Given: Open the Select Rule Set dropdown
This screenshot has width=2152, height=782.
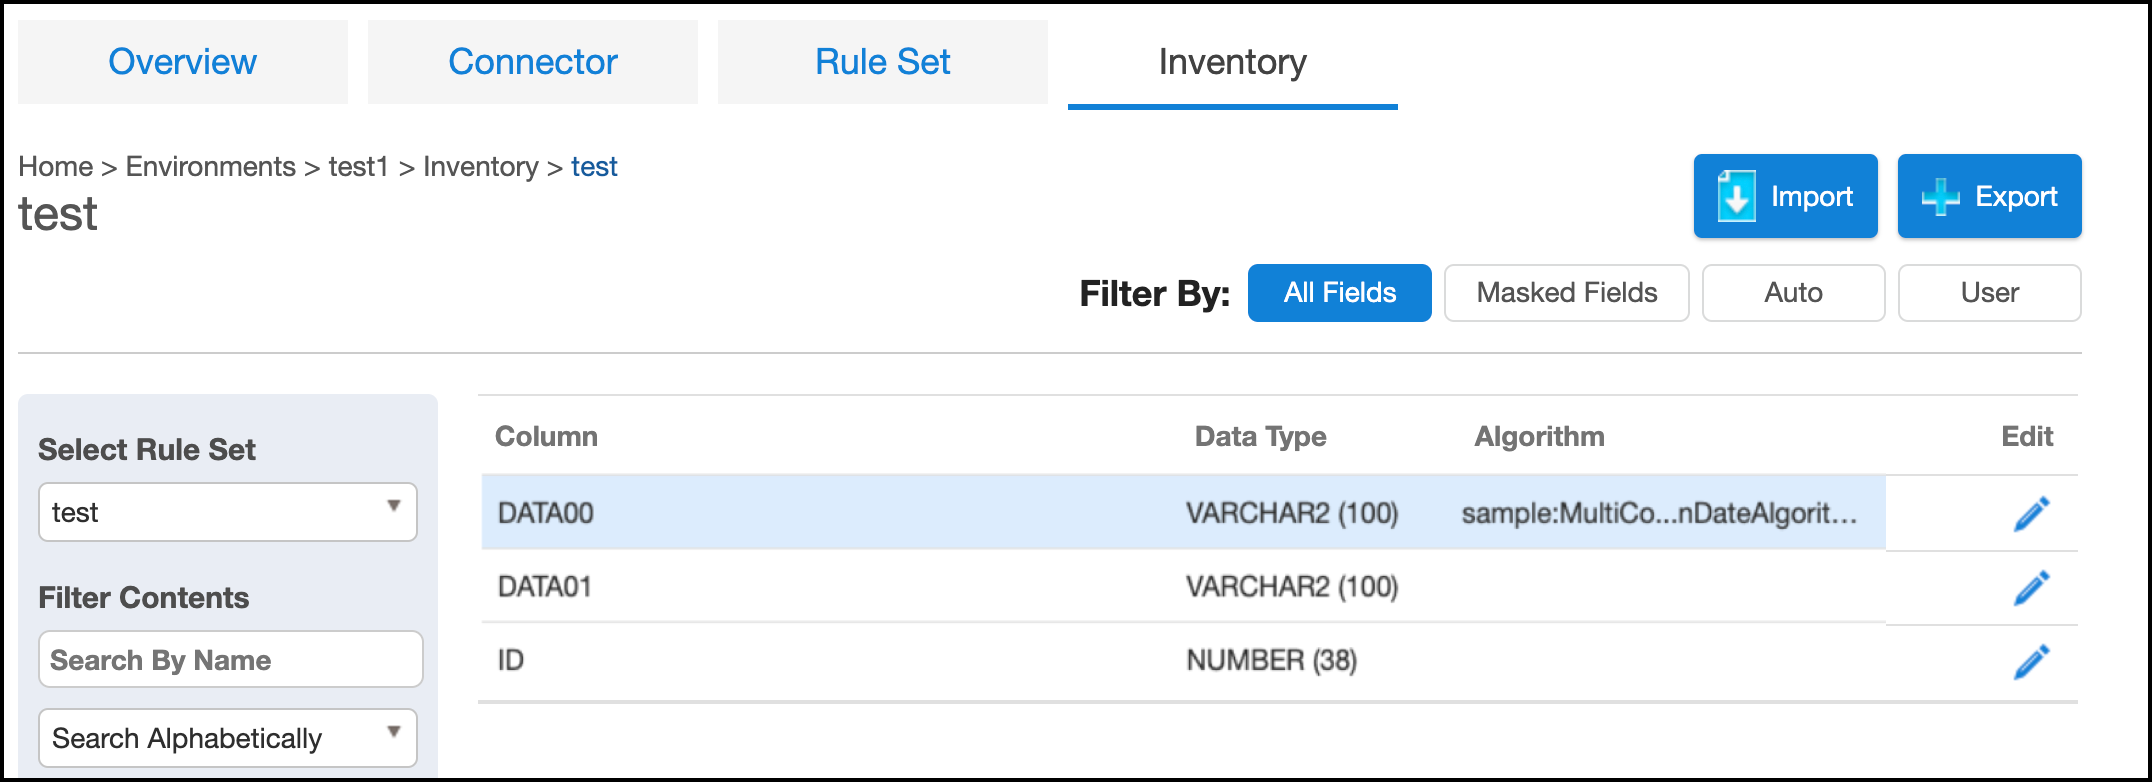Looking at the screenshot, I should 228,512.
